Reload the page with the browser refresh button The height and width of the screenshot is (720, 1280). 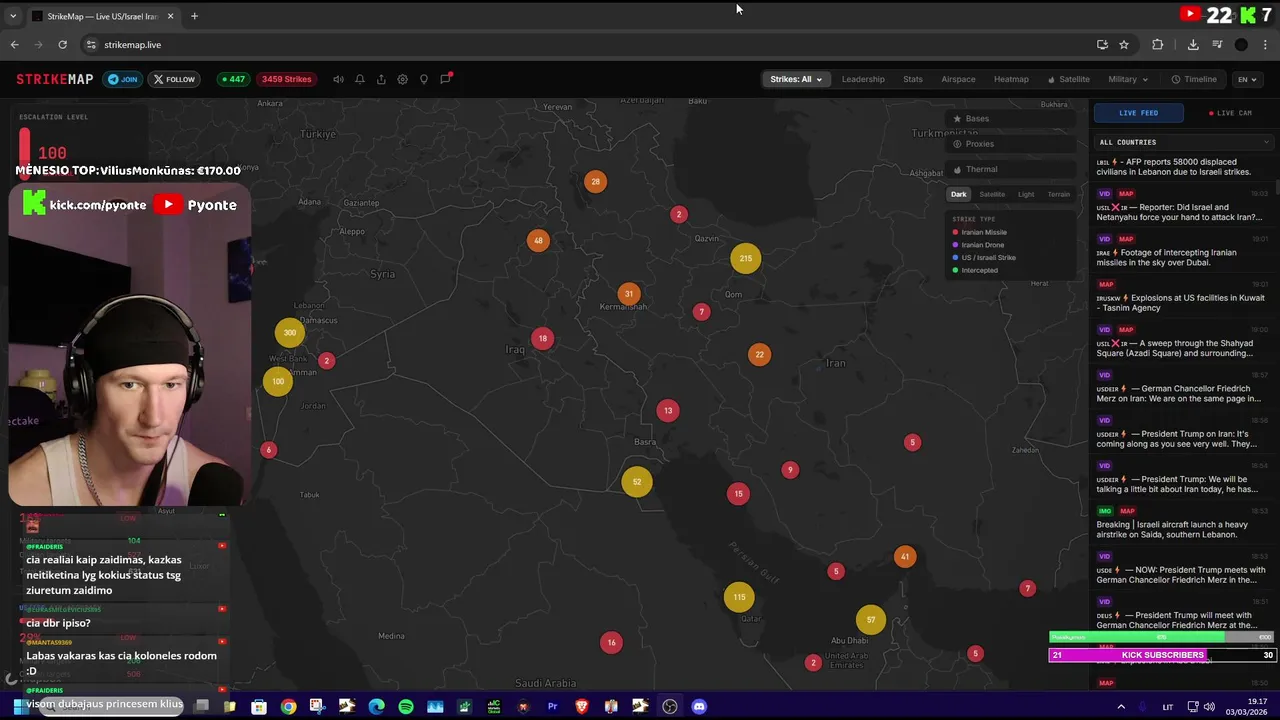62,44
